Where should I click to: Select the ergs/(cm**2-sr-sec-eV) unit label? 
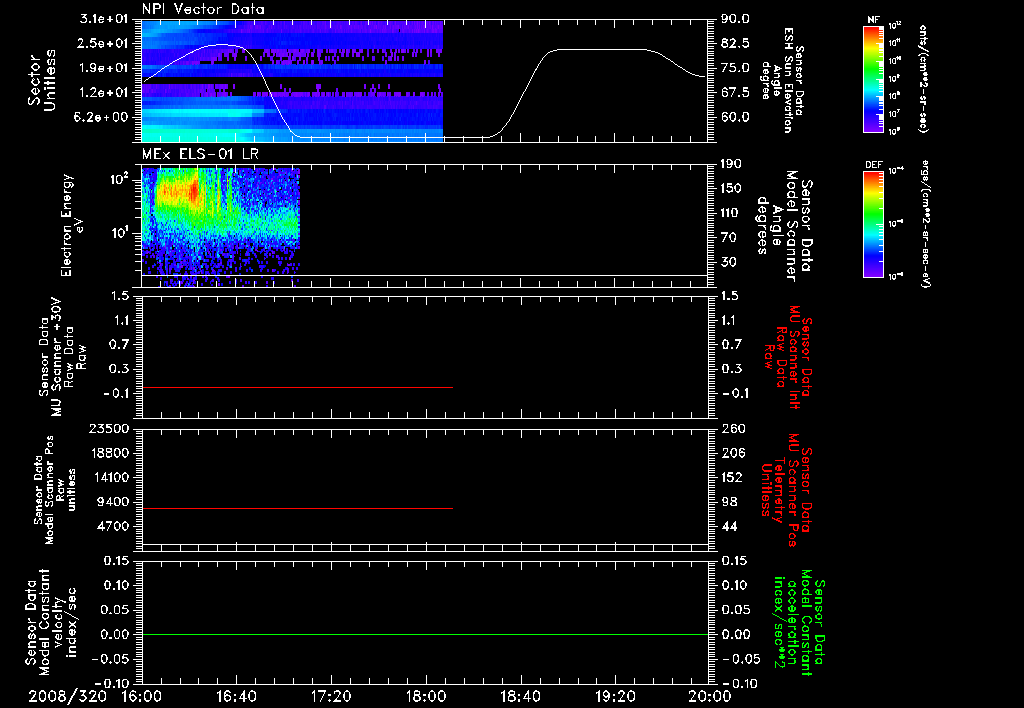click(925, 224)
